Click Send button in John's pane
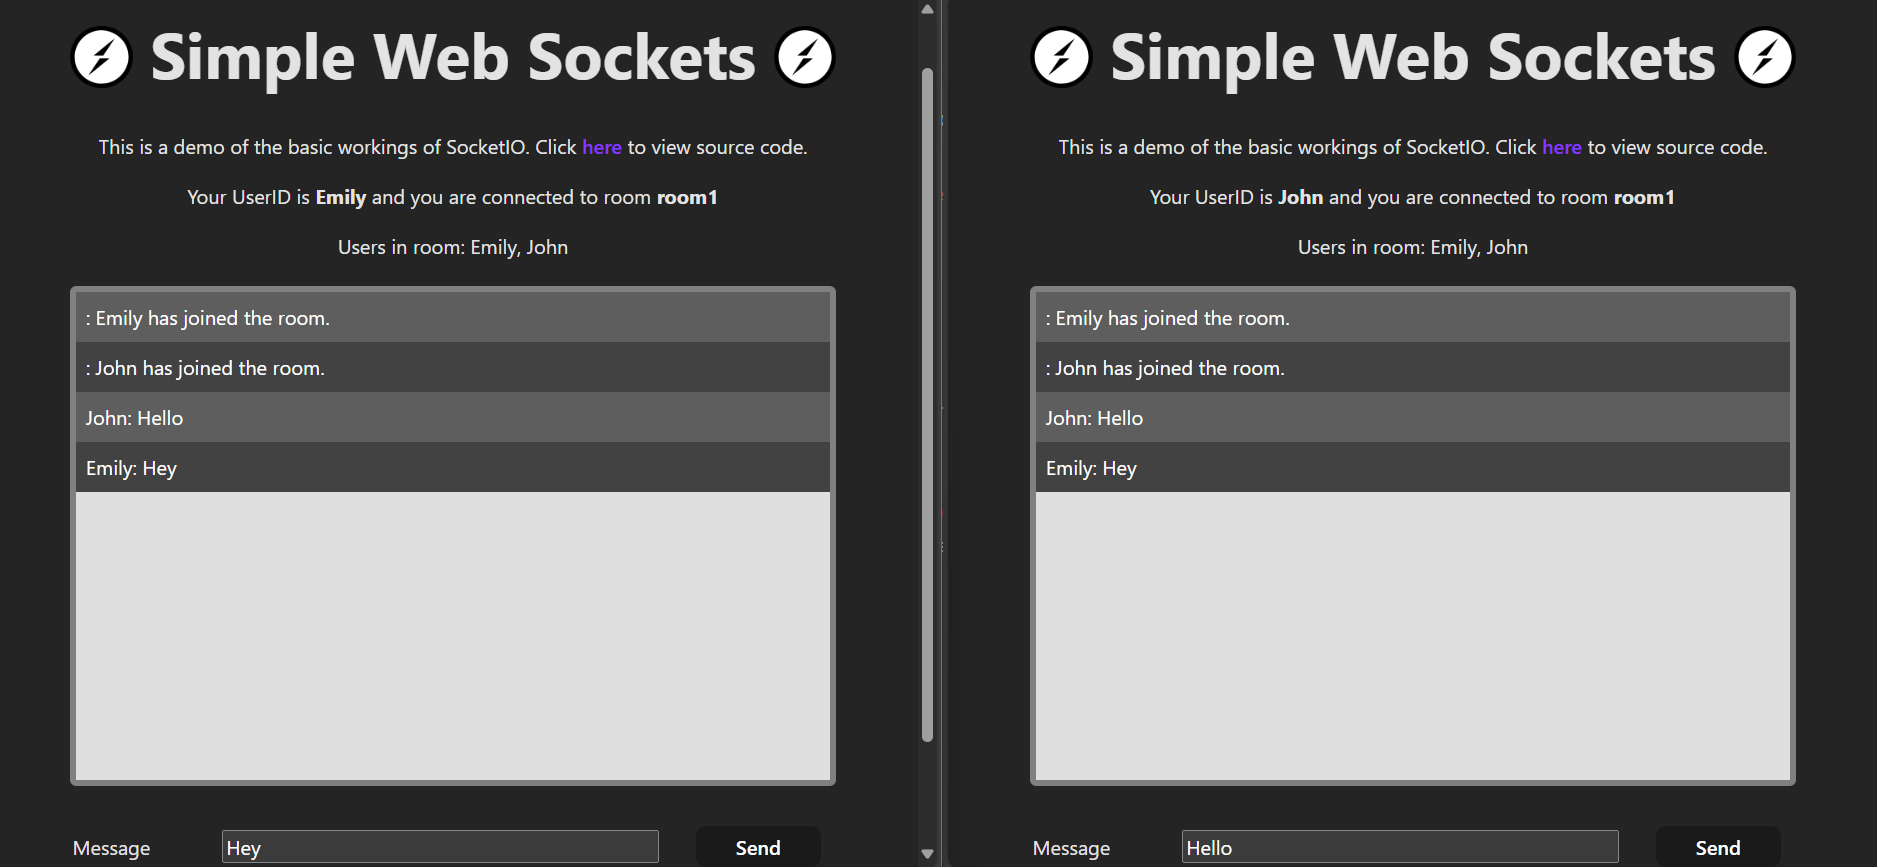Viewport: 1877px width, 867px height. (x=1718, y=847)
